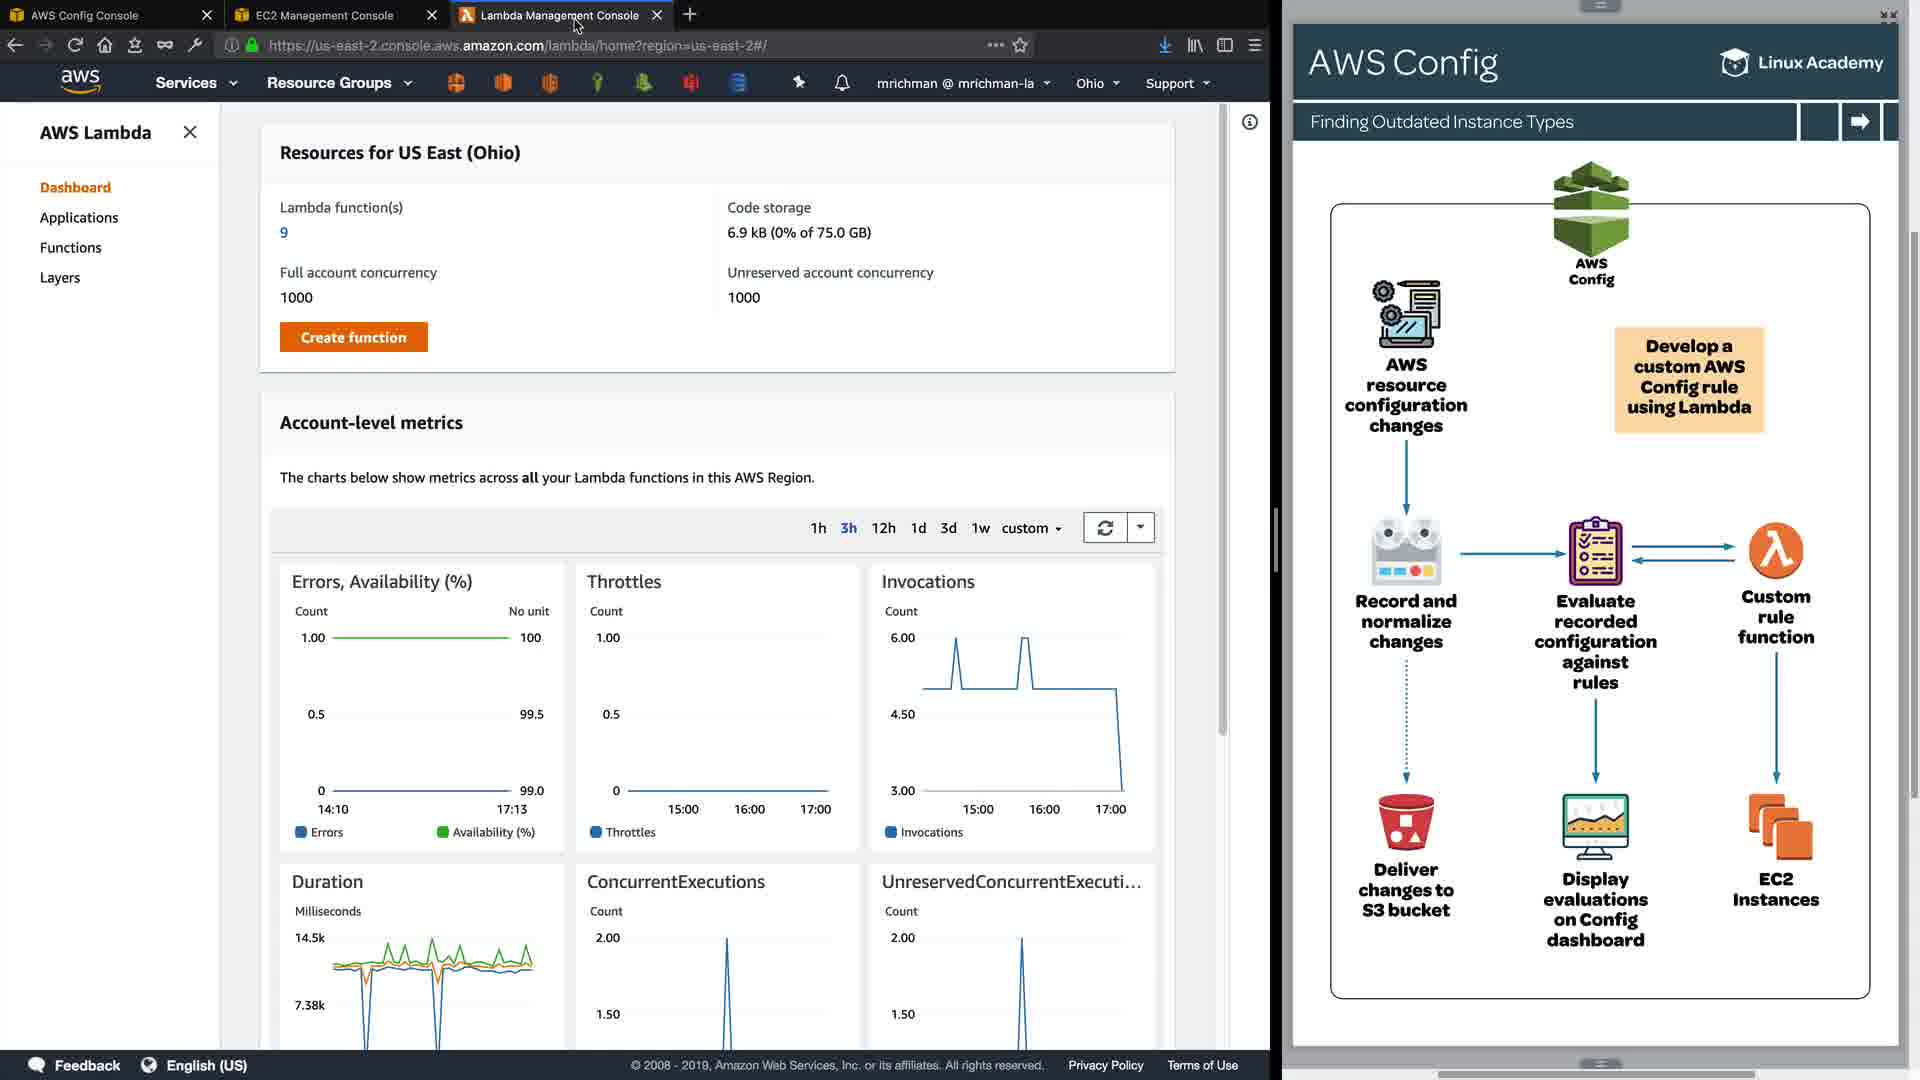1920x1080 pixels.
Task: Select the 1h time range
Action: click(818, 528)
